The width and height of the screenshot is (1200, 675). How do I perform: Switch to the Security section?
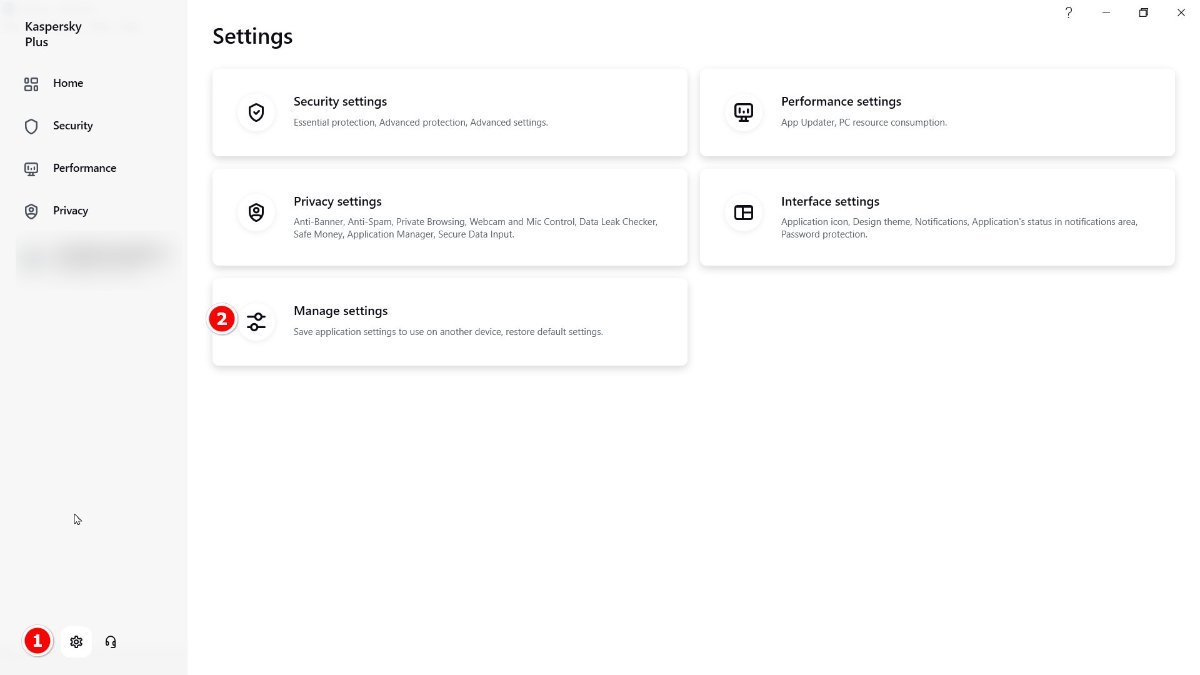coord(73,126)
